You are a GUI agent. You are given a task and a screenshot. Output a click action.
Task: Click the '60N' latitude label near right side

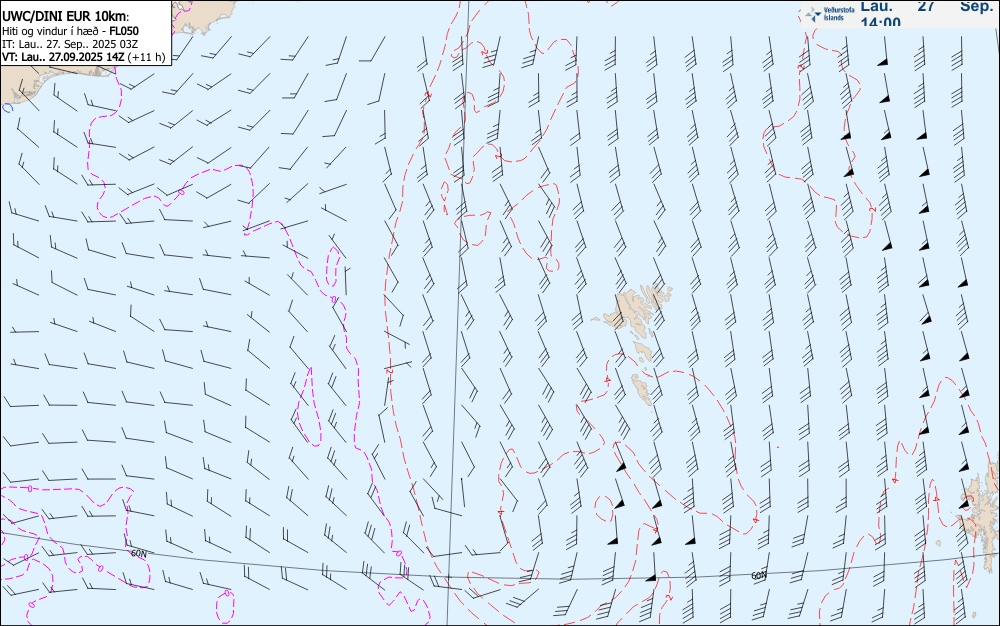(x=758, y=576)
